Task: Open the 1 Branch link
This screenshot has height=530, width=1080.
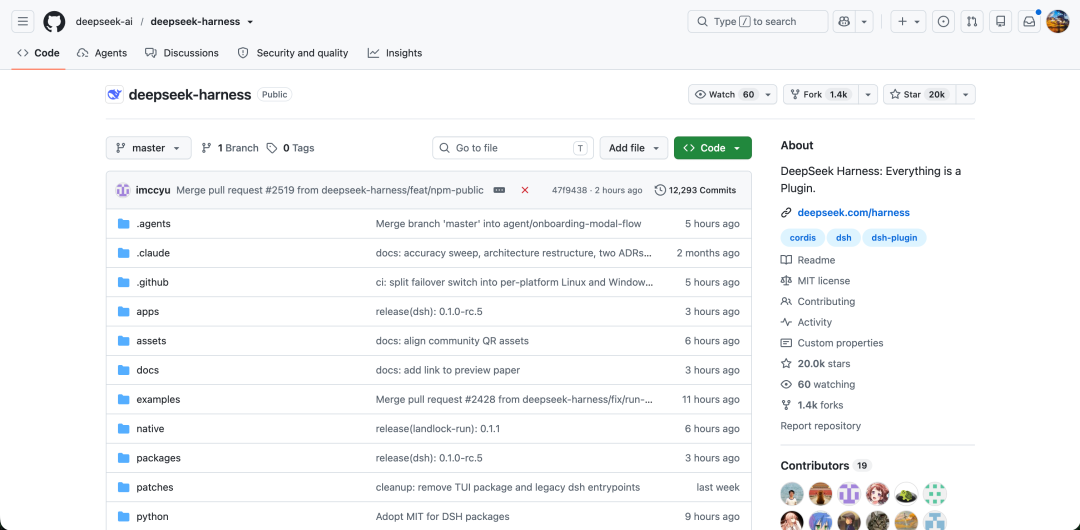Action: point(230,148)
